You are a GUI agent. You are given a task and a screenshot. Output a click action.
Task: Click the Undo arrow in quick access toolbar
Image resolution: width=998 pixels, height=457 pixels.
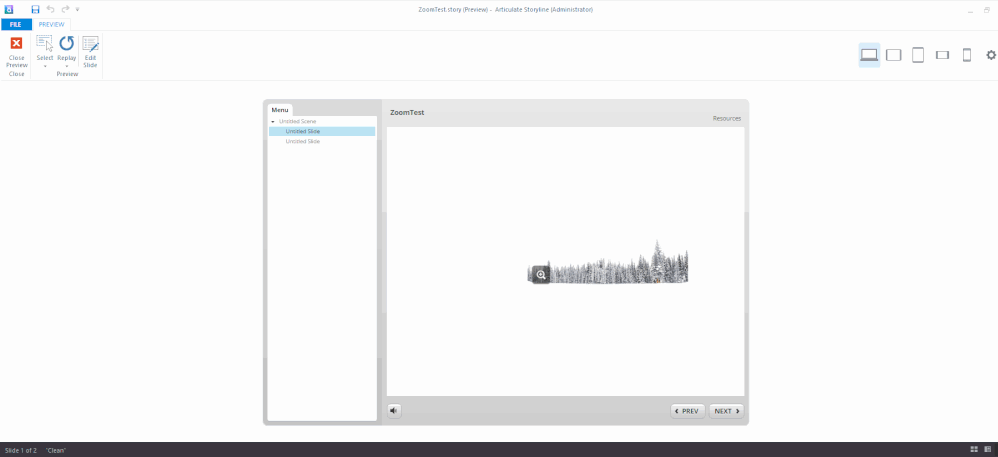51,9
